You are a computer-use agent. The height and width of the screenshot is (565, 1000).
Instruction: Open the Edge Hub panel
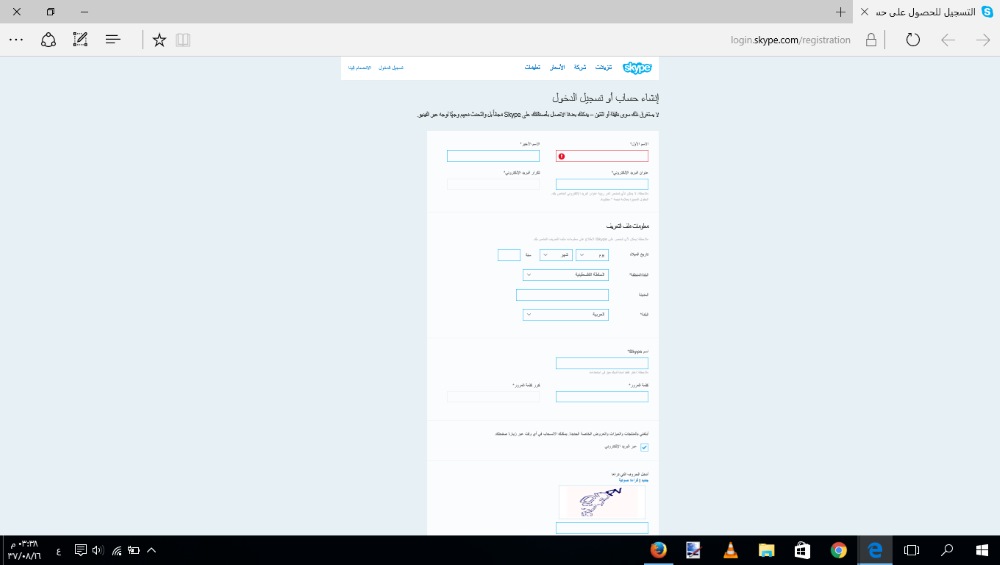point(113,40)
